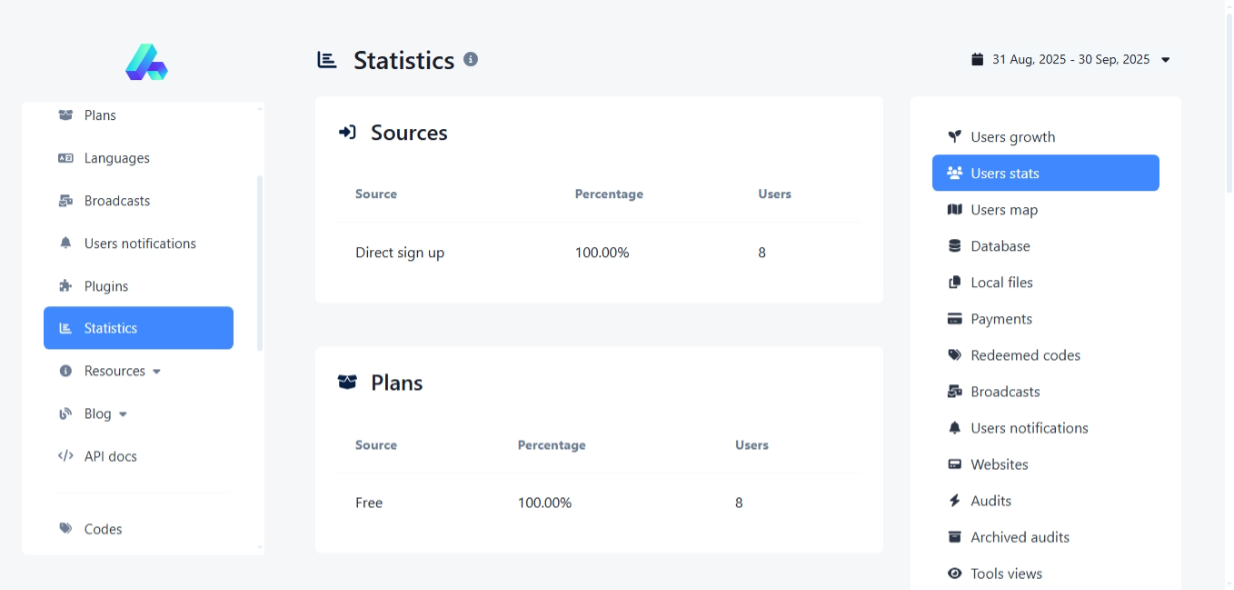Click the Redeemed codes tag icon

click(x=954, y=355)
